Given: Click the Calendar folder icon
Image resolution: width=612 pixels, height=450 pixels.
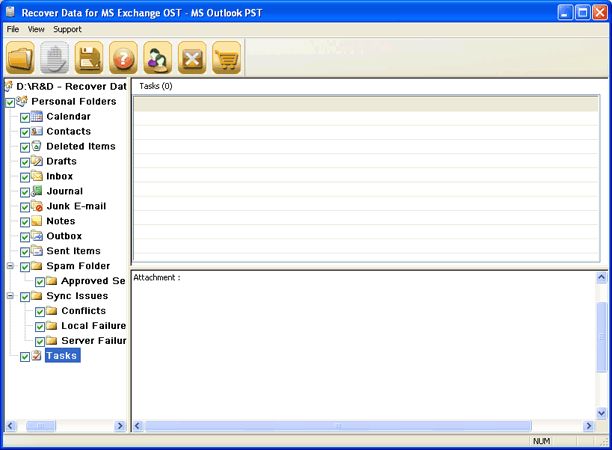Looking at the screenshot, I should (37, 116).
